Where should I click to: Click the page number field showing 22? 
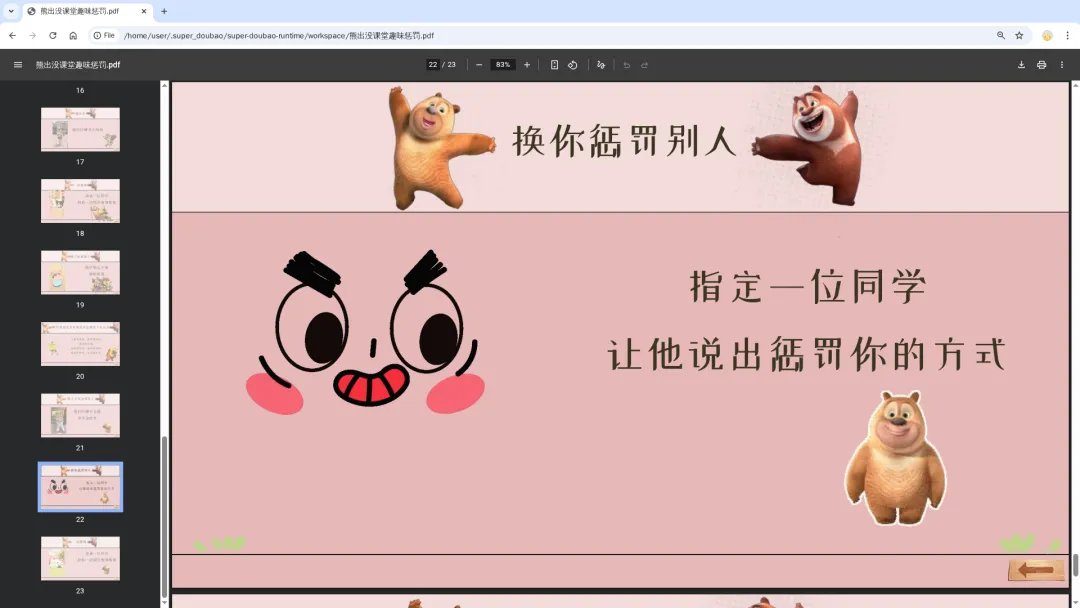433,65
